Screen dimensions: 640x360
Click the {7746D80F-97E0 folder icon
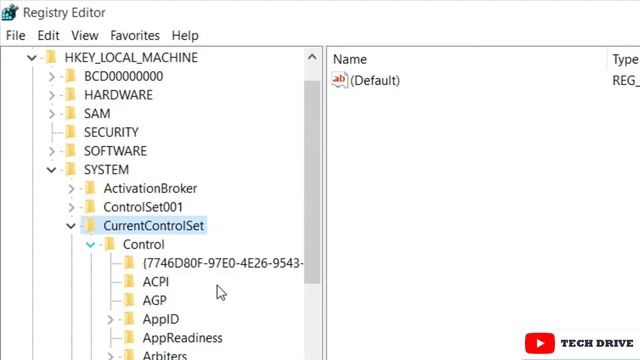coord(129,263)
